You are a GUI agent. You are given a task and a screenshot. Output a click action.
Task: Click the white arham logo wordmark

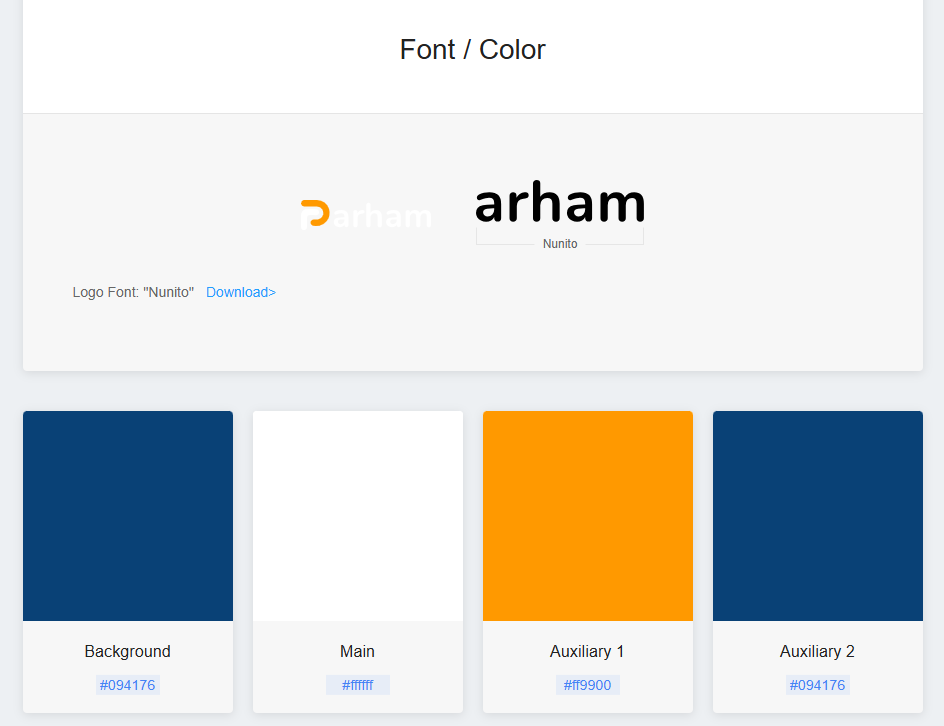[382, 217]
